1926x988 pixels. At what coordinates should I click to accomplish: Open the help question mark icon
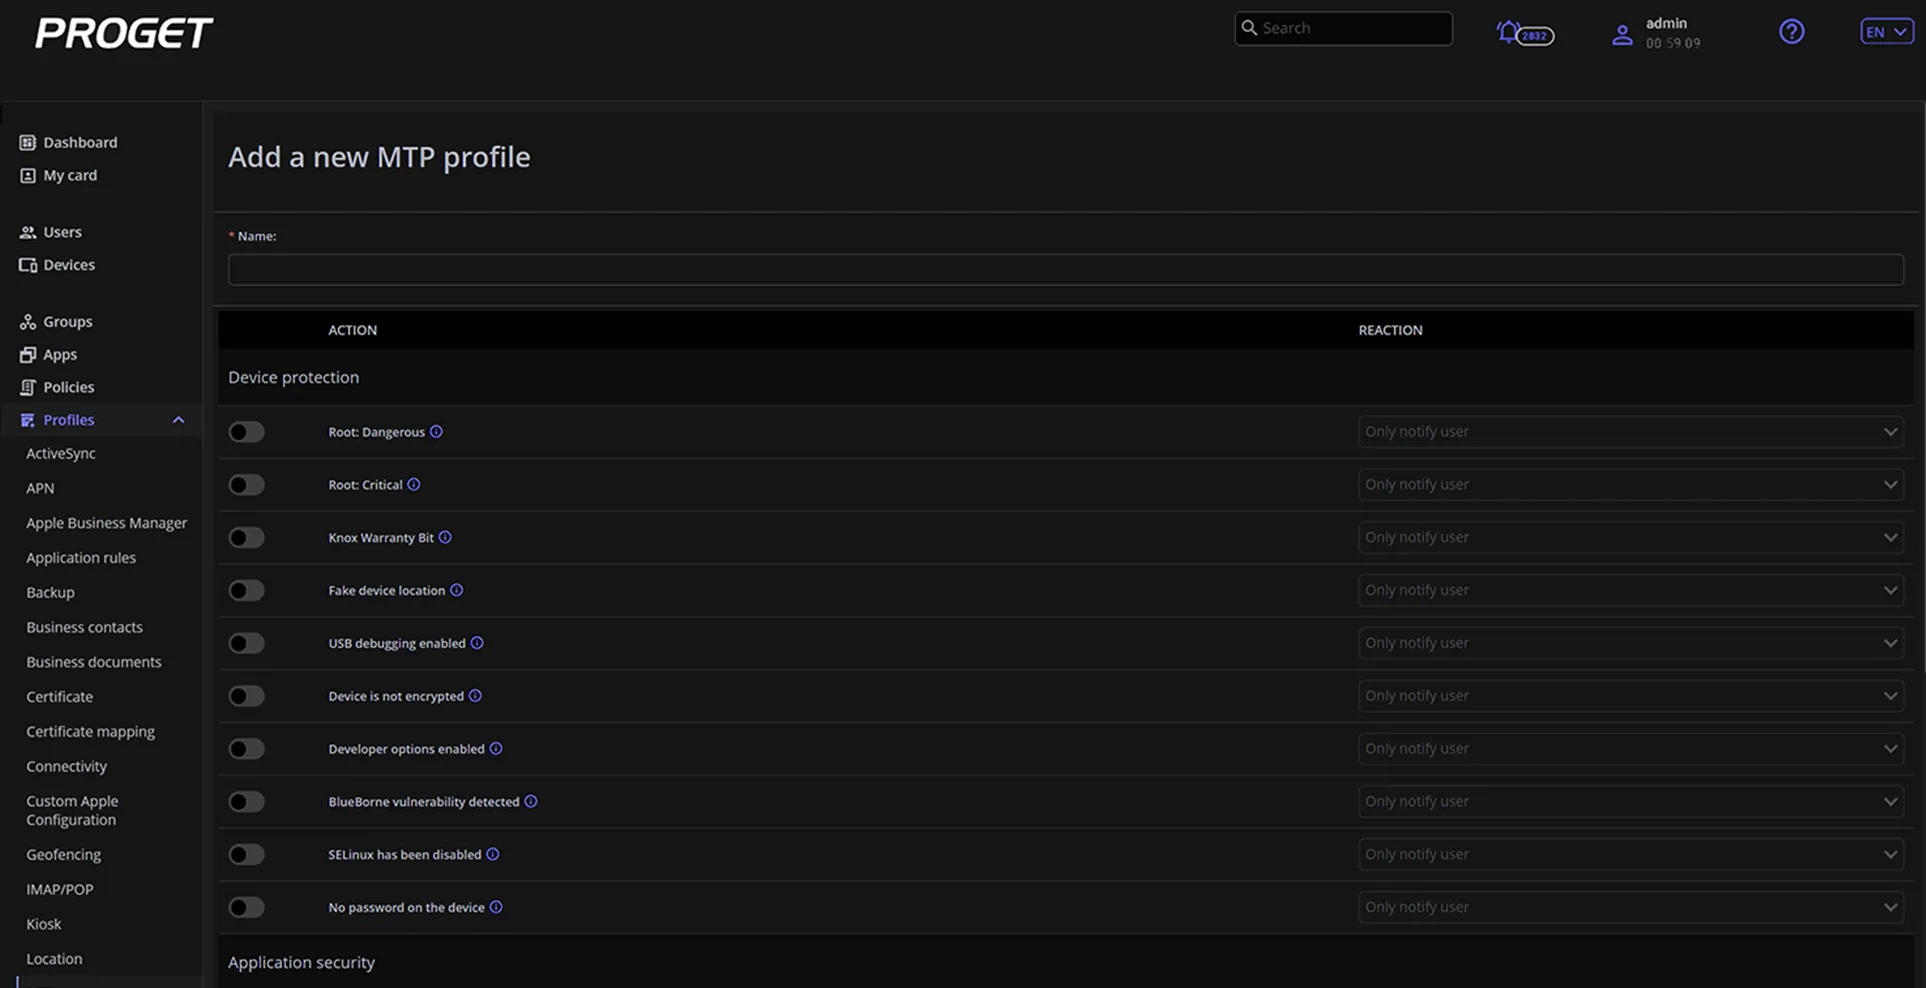[1792, 31]
